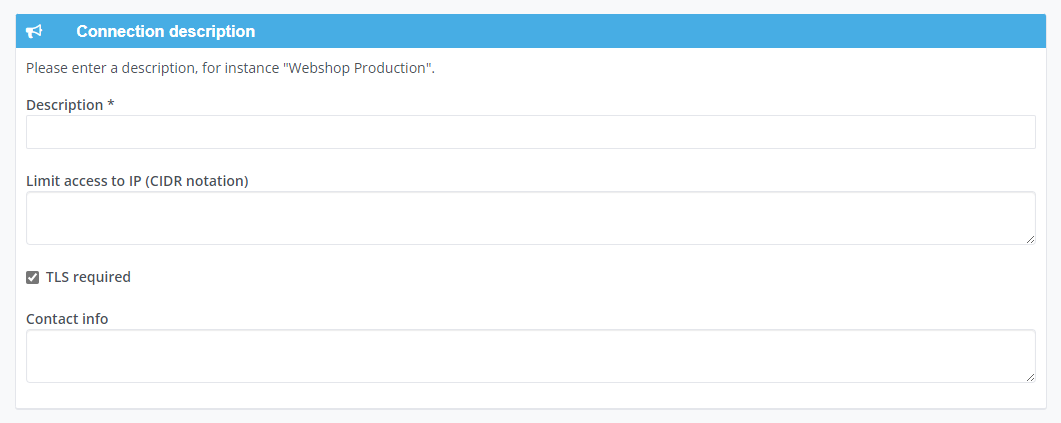Click the "Connection description" header title
Screen dimensions: 1061x423
point(166,31)
